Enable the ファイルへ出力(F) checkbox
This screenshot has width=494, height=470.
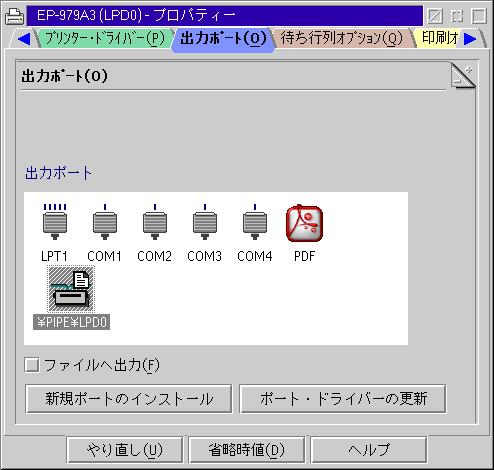32,365
